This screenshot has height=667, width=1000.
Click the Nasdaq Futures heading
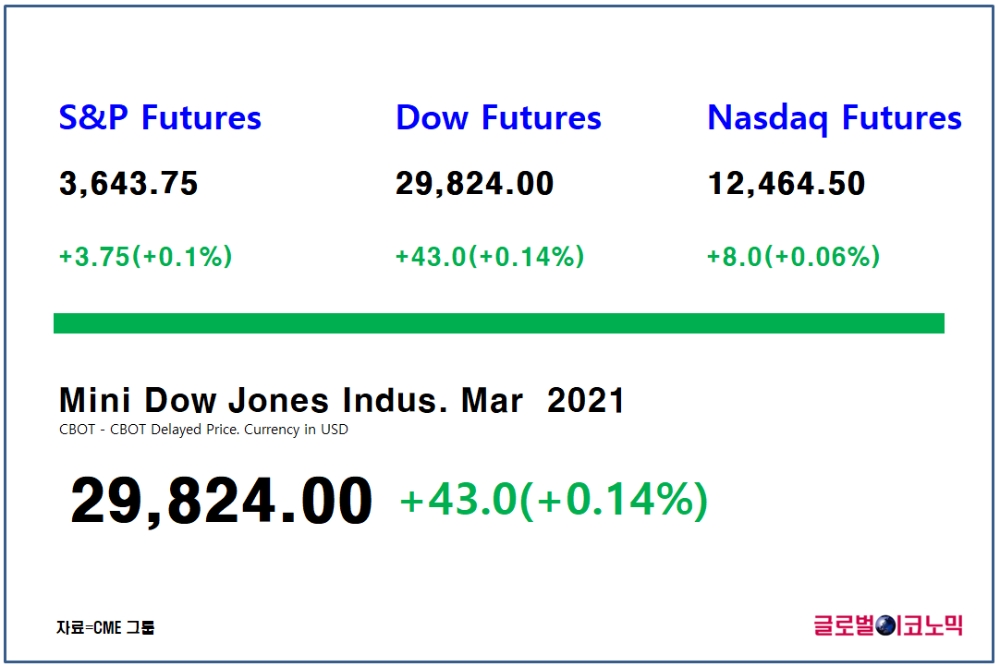[835, 119]
